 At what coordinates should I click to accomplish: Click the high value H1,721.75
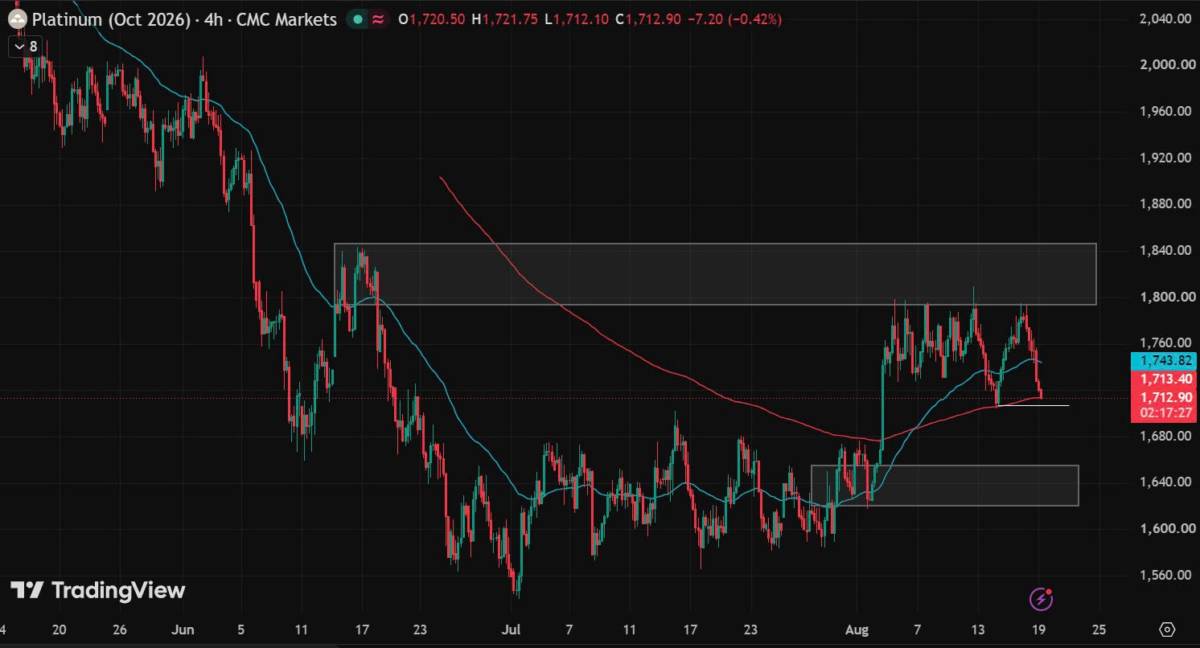click(506, 19)
